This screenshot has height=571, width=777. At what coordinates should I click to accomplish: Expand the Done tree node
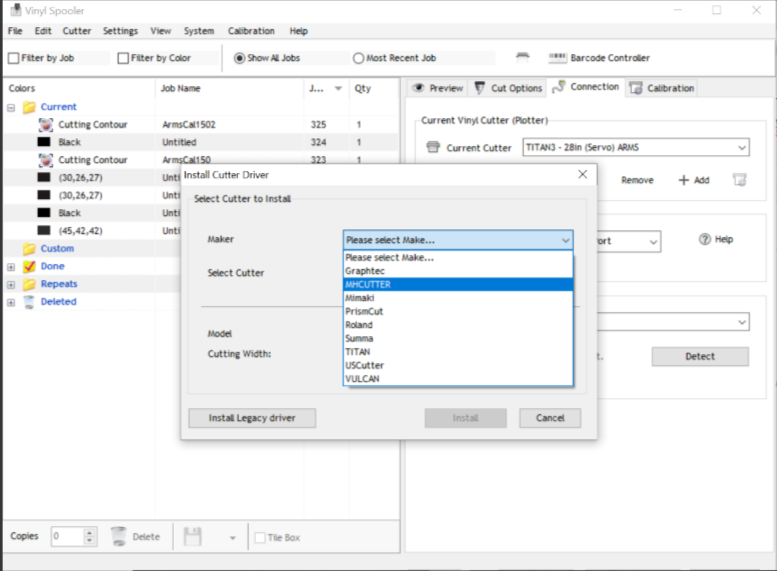pyautogui.click(x=11, y=267)
